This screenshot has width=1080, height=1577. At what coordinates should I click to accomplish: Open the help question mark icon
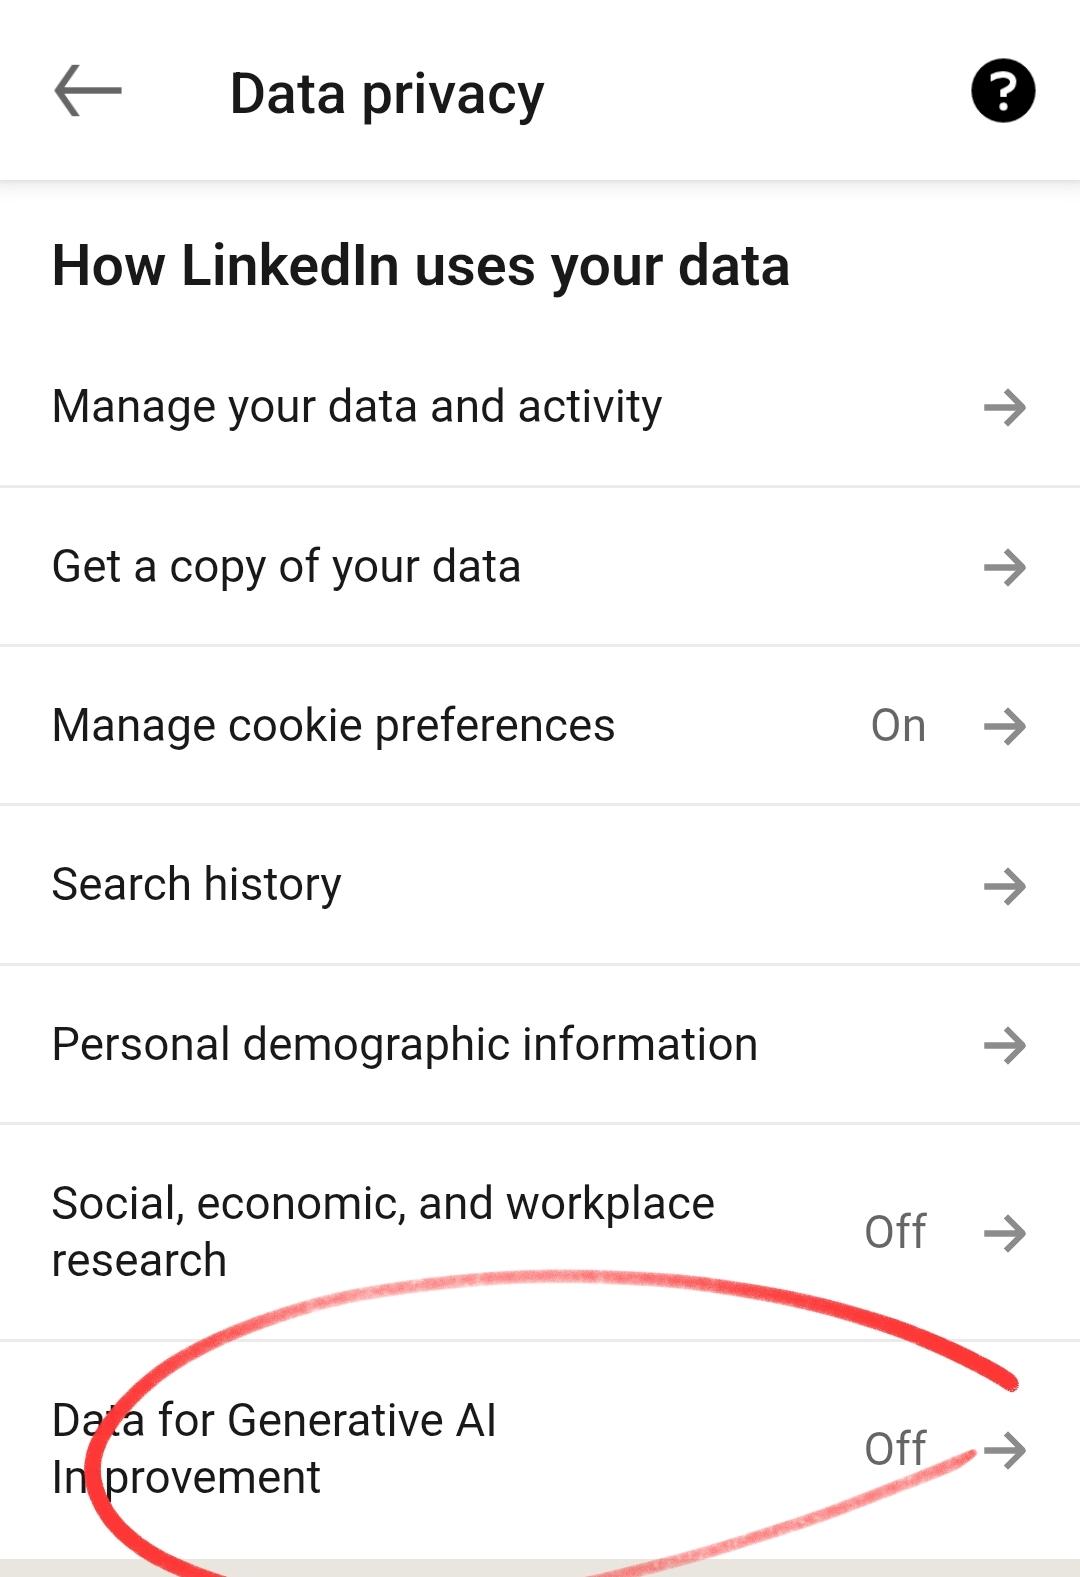coord(1003,91)
